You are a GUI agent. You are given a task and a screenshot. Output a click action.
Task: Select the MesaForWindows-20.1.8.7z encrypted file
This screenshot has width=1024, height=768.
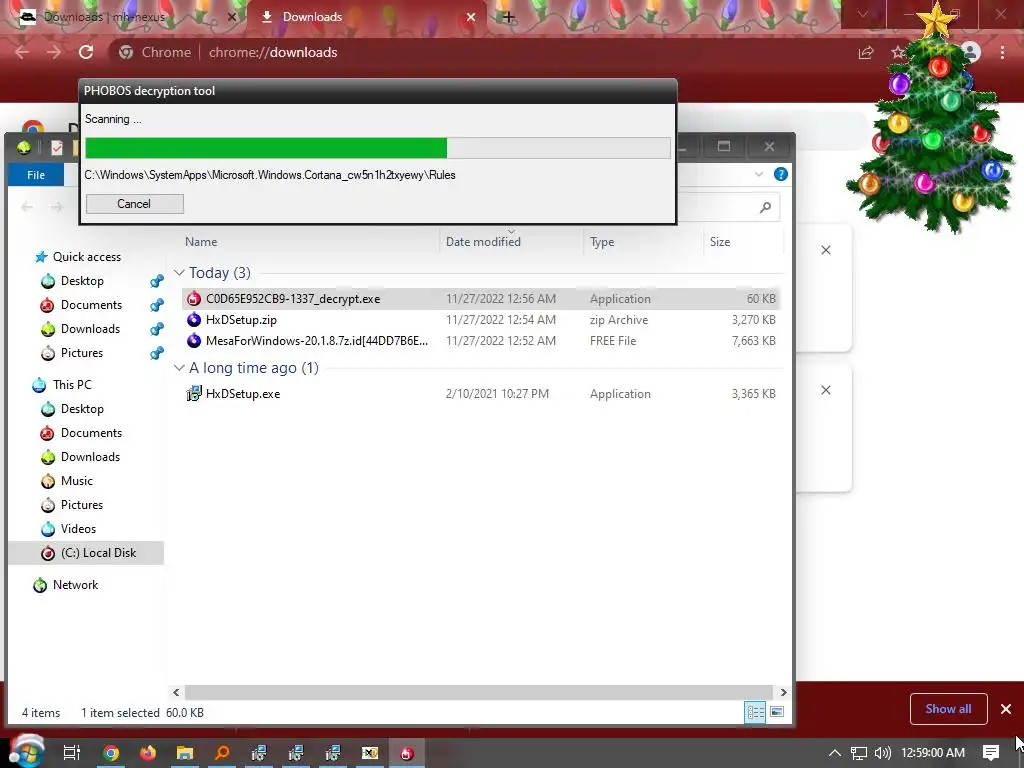coord(481,340)
